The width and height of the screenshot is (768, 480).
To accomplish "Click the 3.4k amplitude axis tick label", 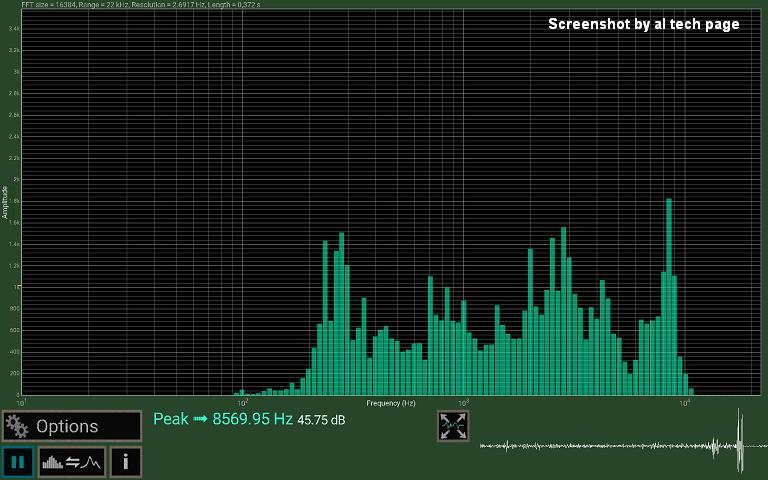I will click(x=14, y=29).
